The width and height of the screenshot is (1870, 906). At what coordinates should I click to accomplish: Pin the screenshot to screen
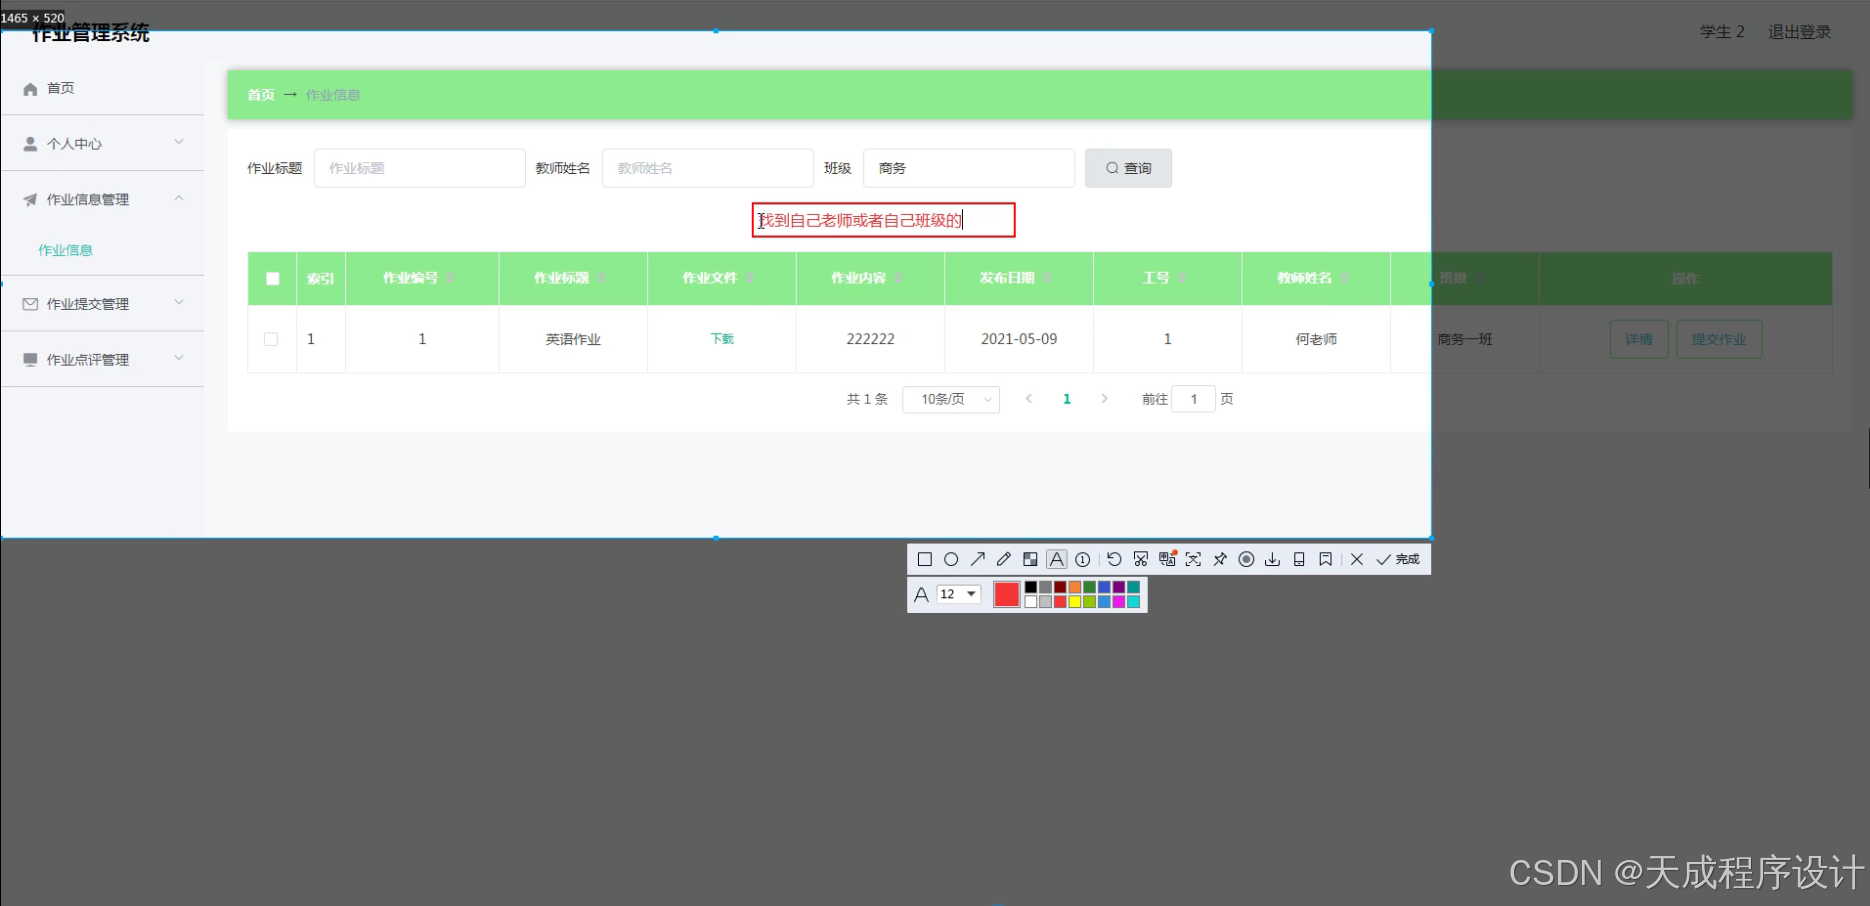pyautogui.click(x=1220, y=559)
